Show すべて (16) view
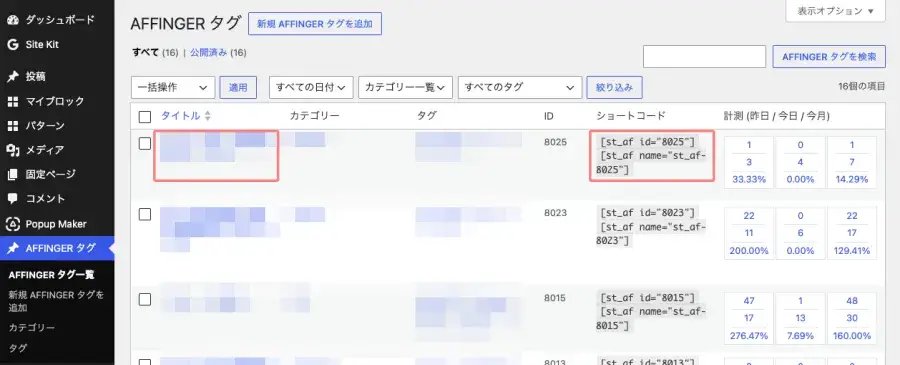This screenshot has width=900, height=365. pyautogui.click(x=156, y=53)
